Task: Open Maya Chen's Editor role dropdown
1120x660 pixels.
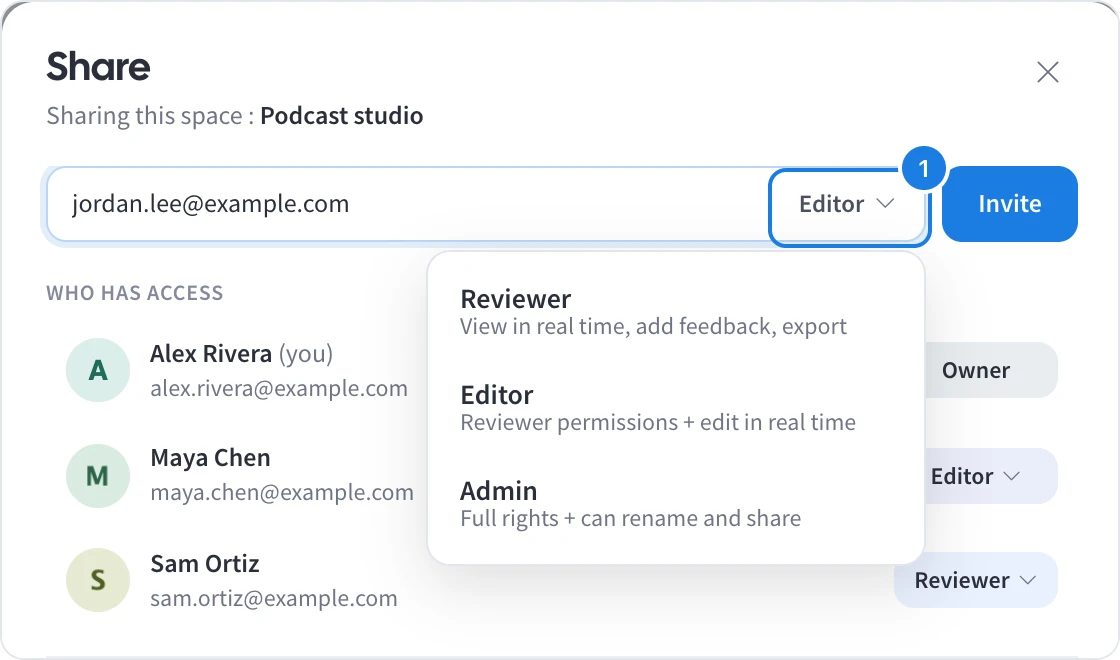Action: [x=991, y=476]
